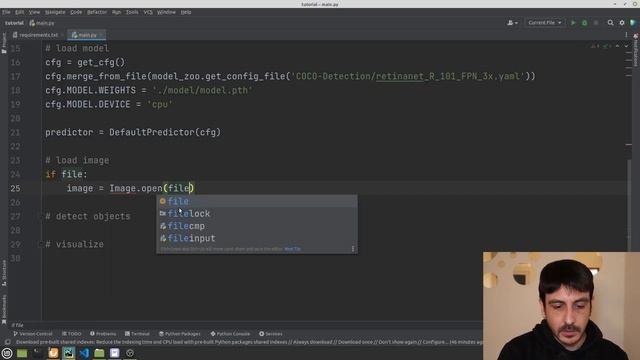The image size is (640, 360).
Task: Open the completion popup's three-dot options
Action: coord(353,249)
